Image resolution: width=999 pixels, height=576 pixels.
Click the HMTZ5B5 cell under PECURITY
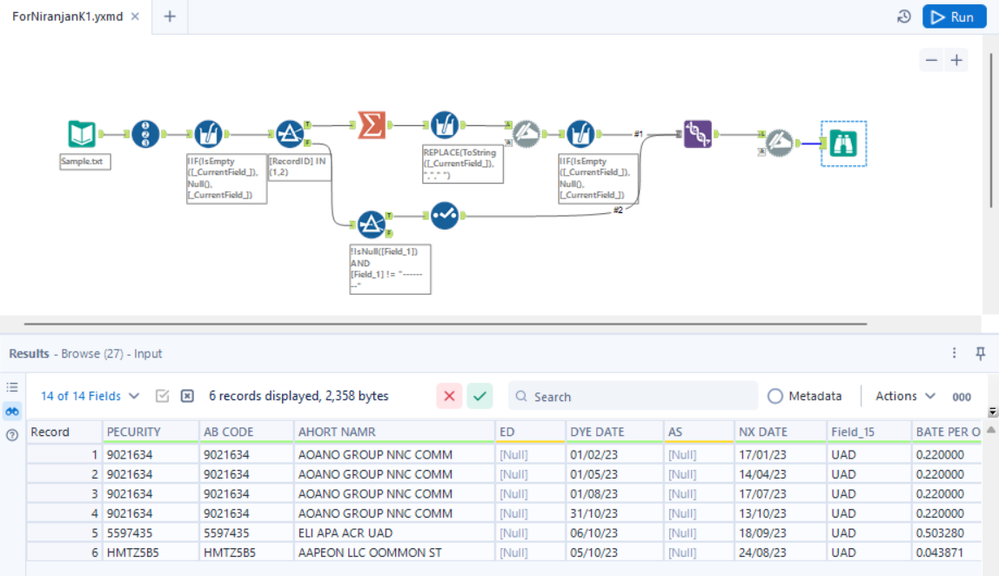[150, 552]
